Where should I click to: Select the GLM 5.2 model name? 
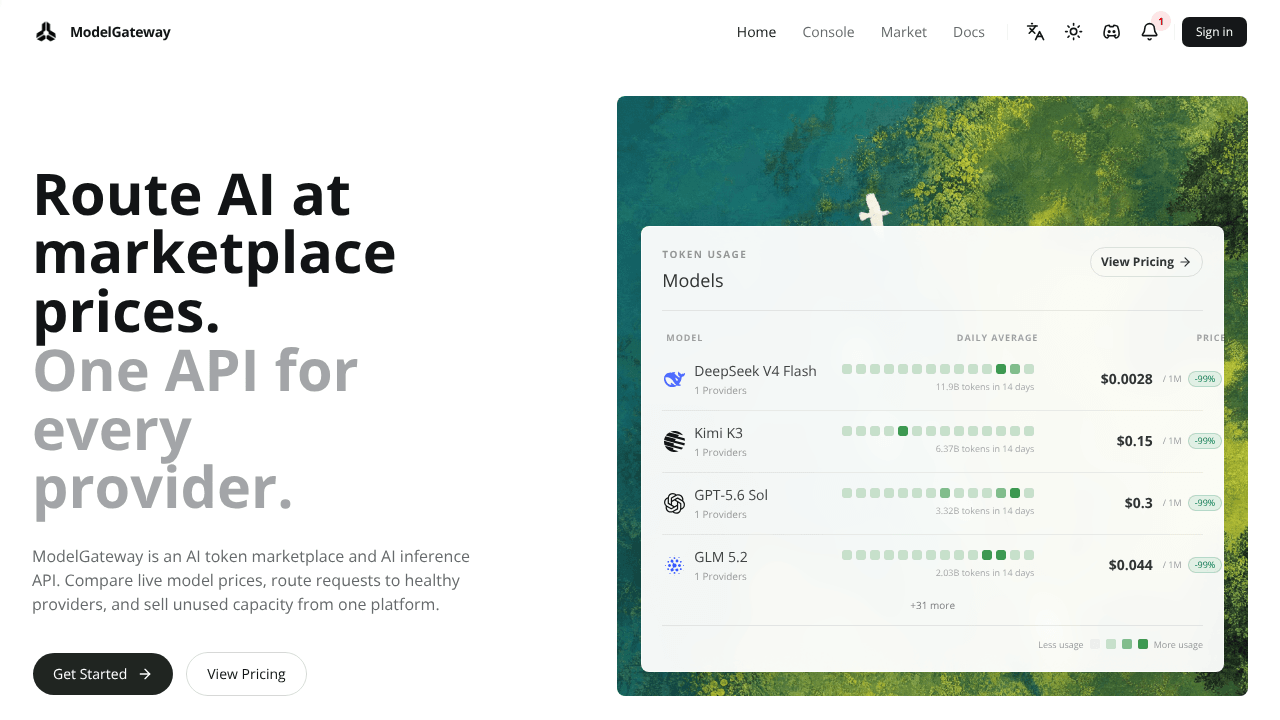tap(721, 557)
